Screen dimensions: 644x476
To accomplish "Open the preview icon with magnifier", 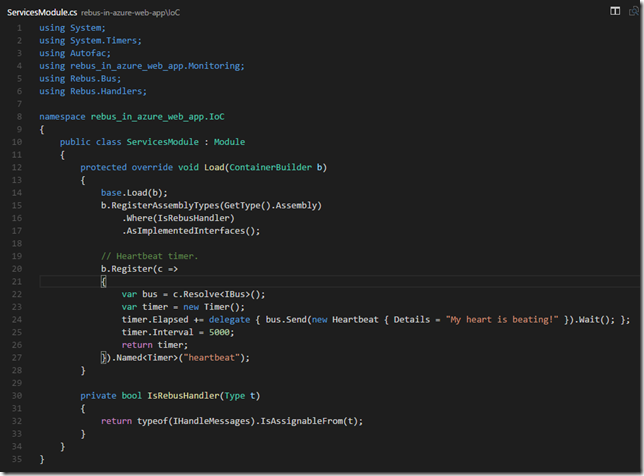I will tap(634, 11).
